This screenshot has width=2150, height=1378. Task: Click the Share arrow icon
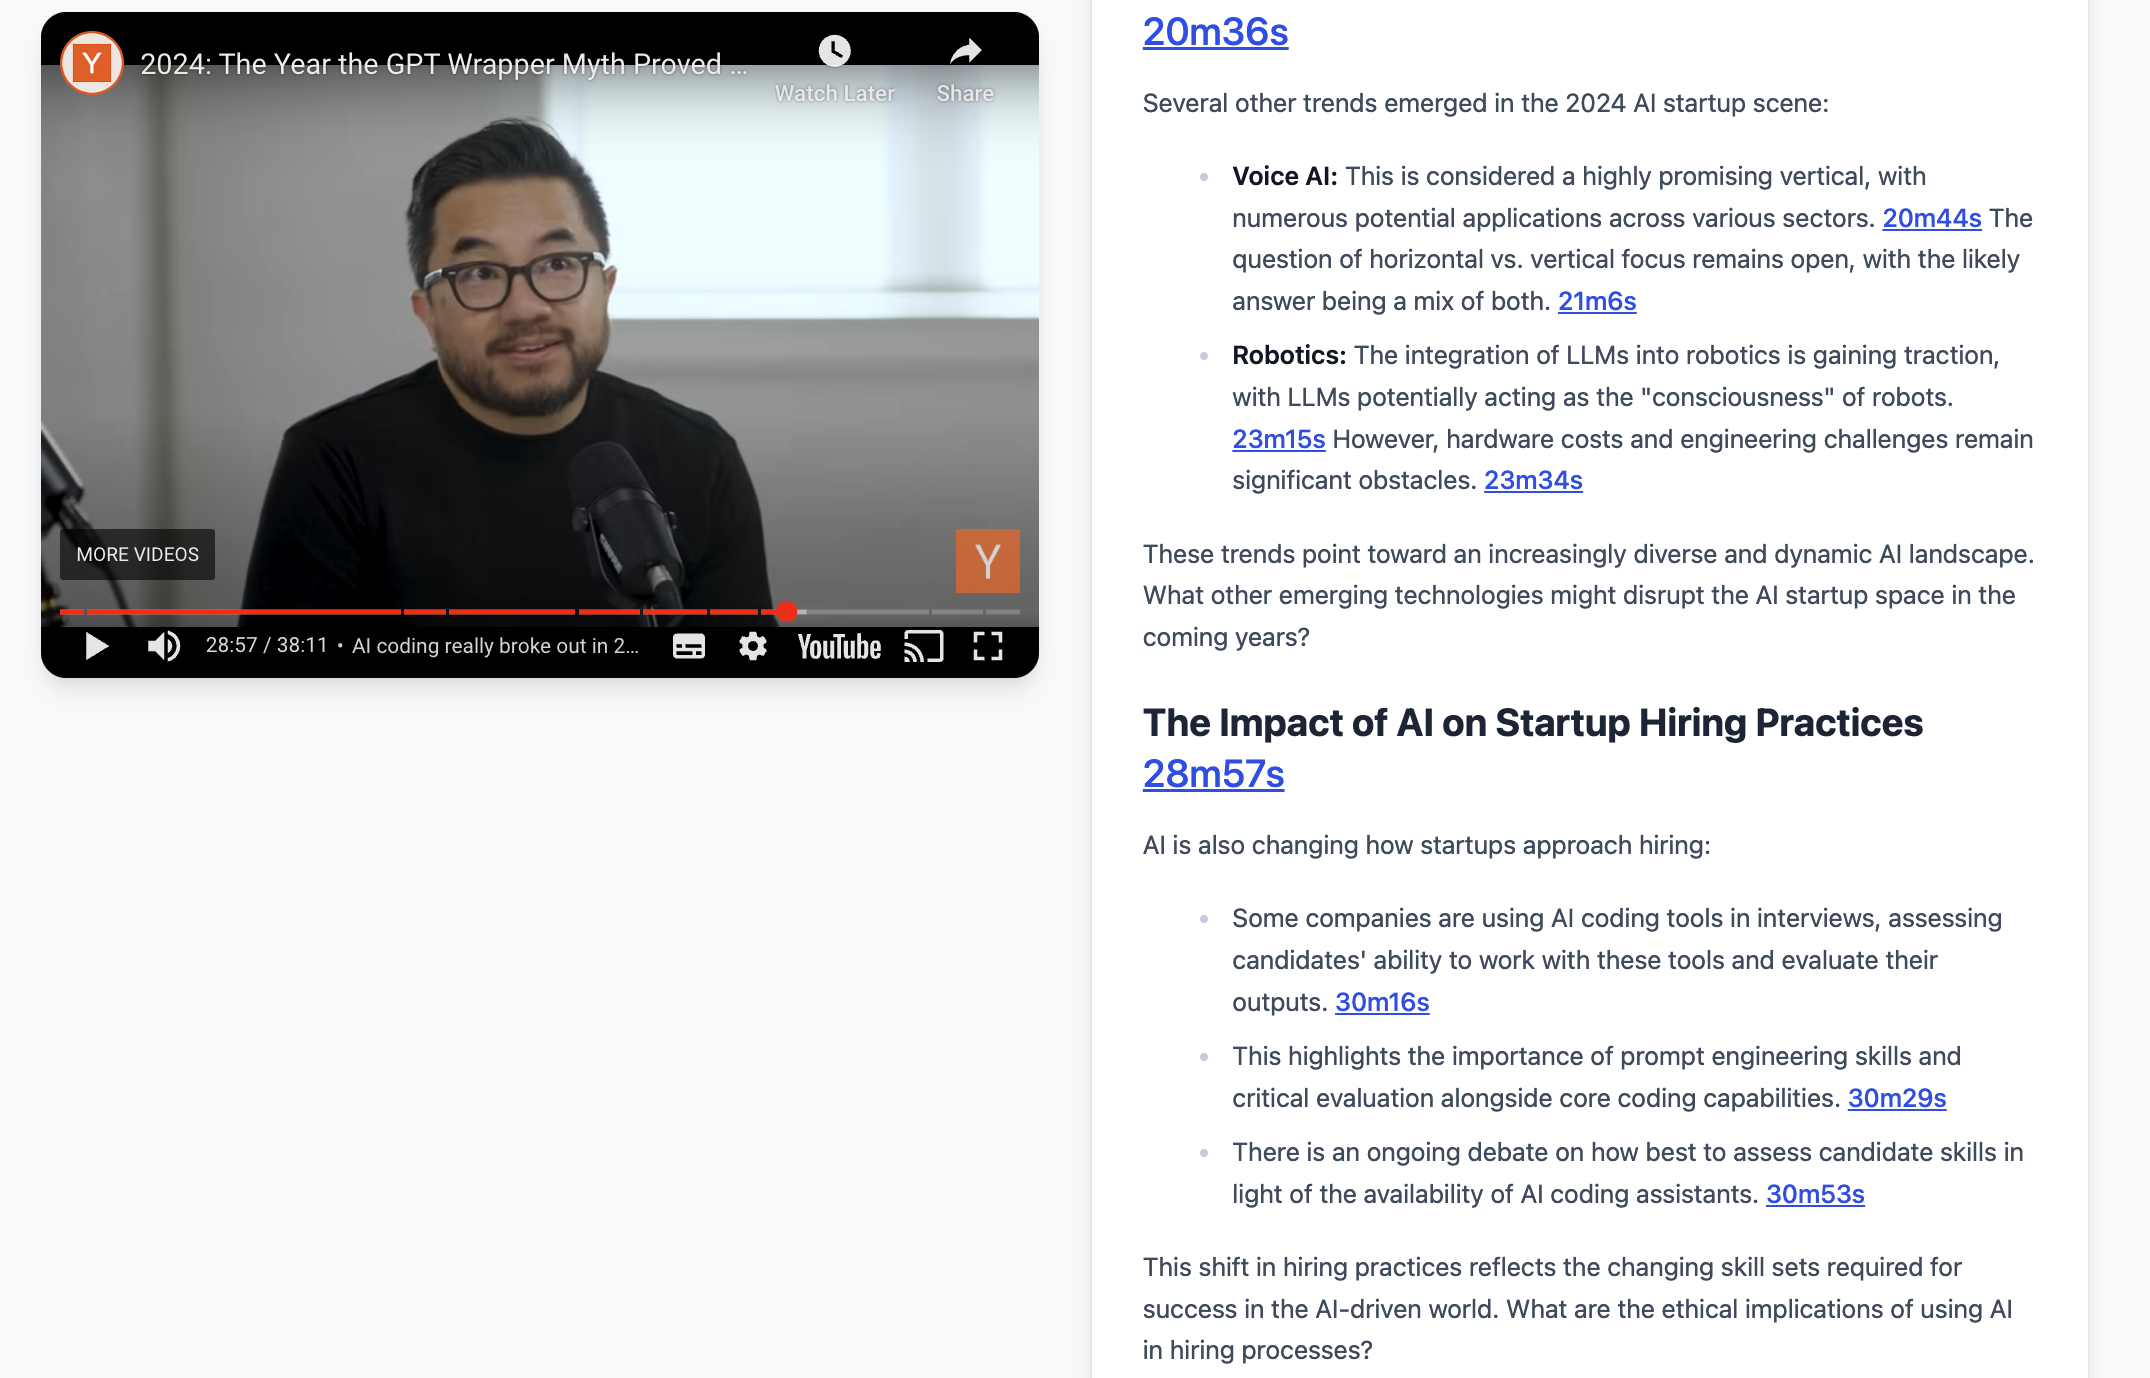(x=964, y=51)
